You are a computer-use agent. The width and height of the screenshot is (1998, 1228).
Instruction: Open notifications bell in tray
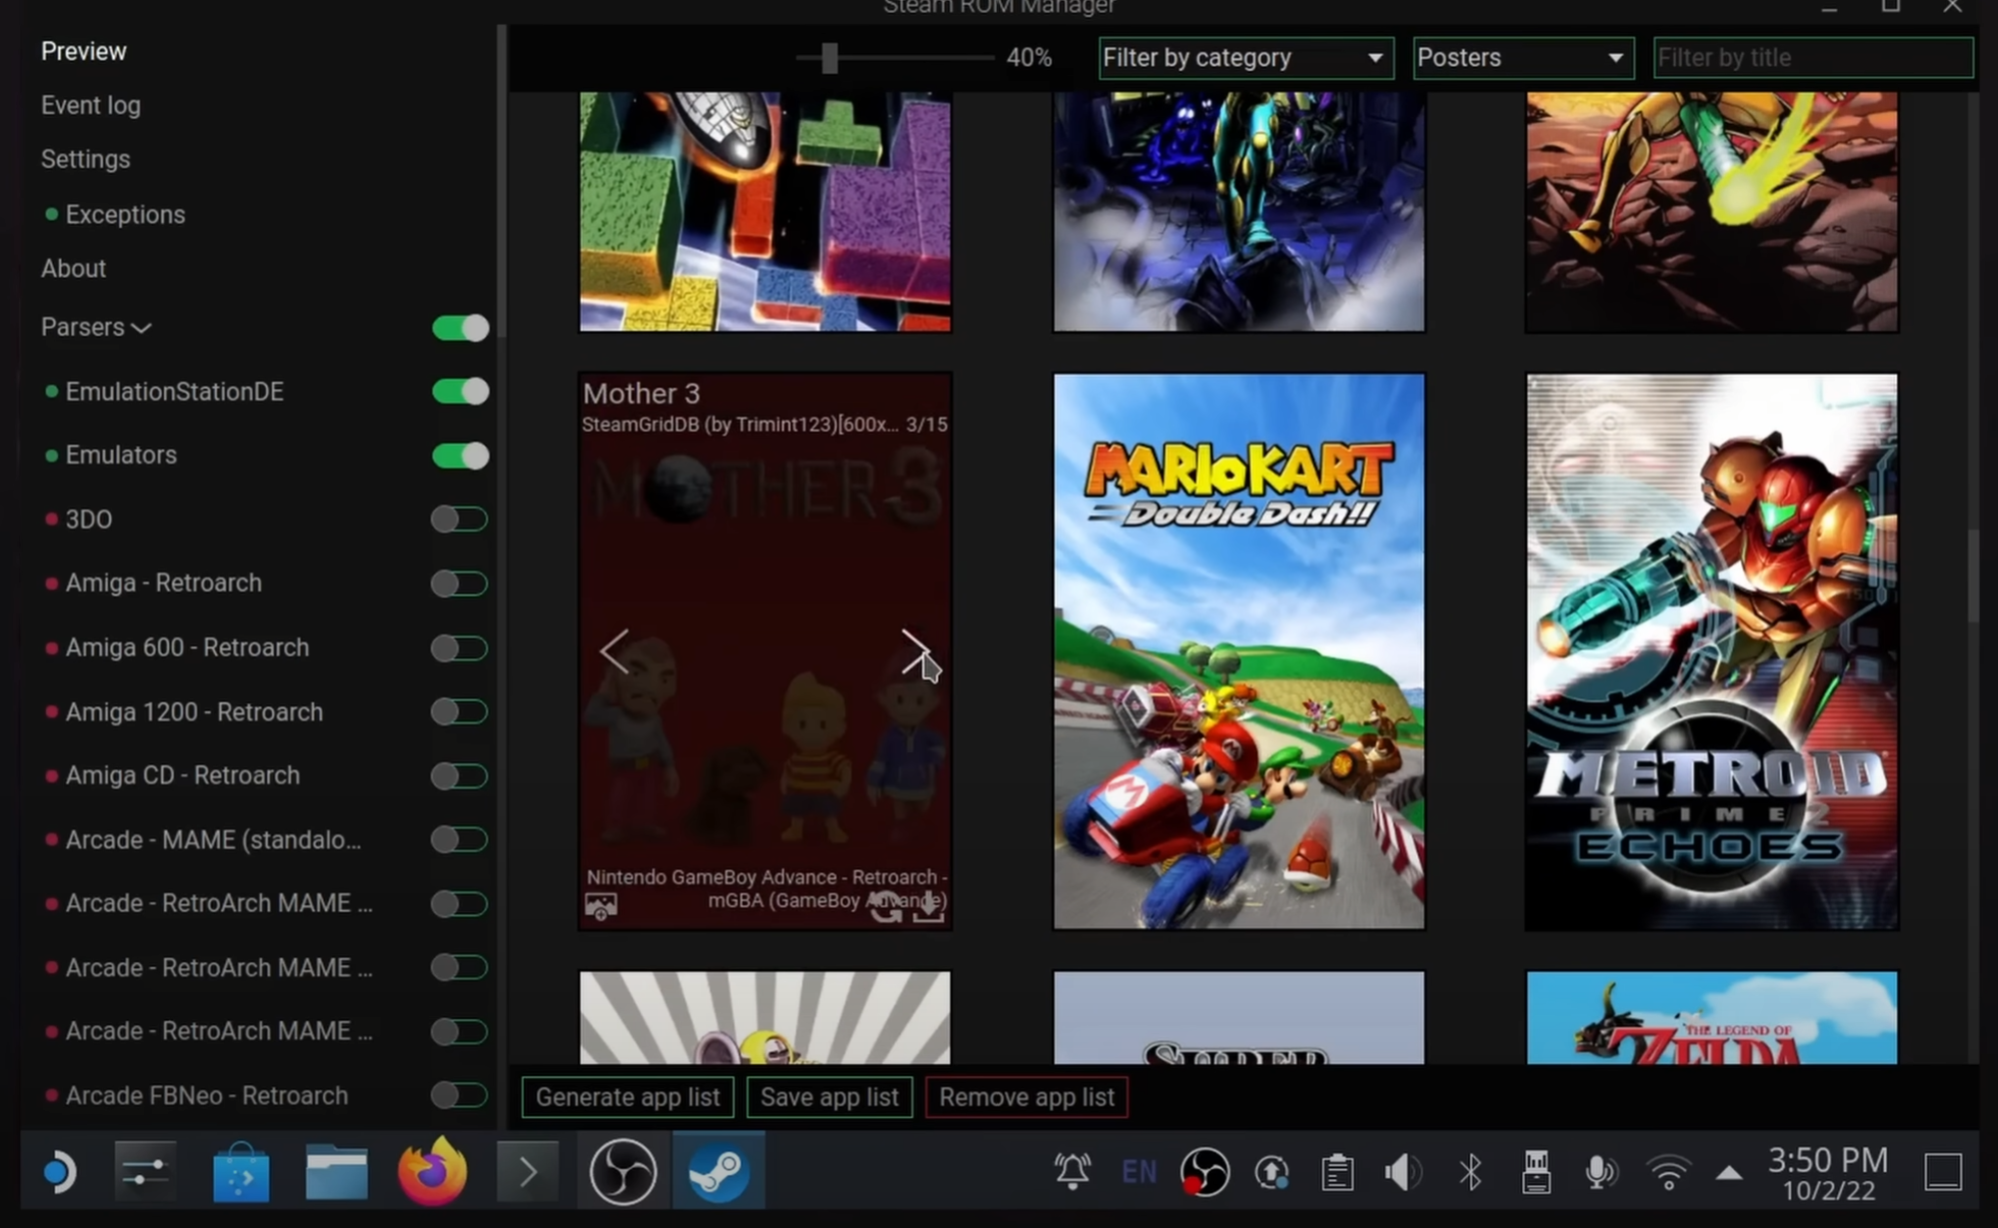(x=1072, y=1171)
